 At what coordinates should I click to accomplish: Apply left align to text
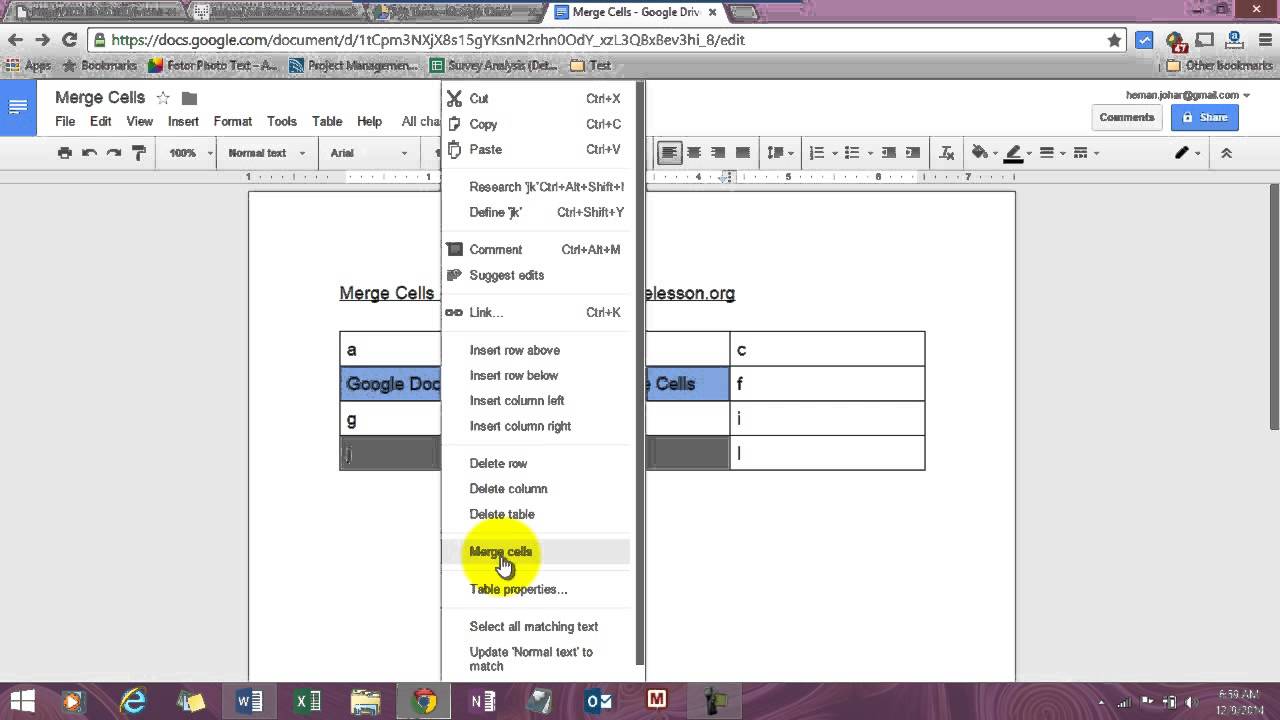pyautogui.click(x=669, y=153)
